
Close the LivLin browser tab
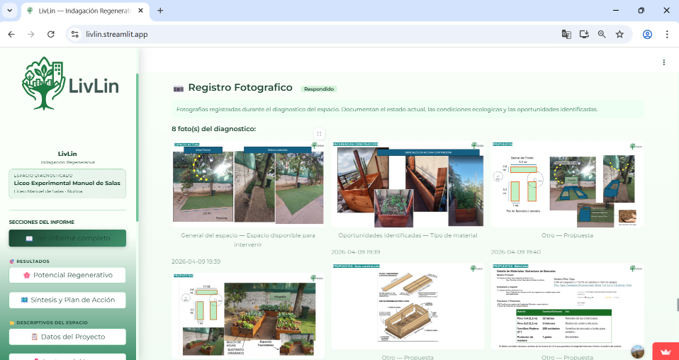pyautogui.click(x=140, y=10)
